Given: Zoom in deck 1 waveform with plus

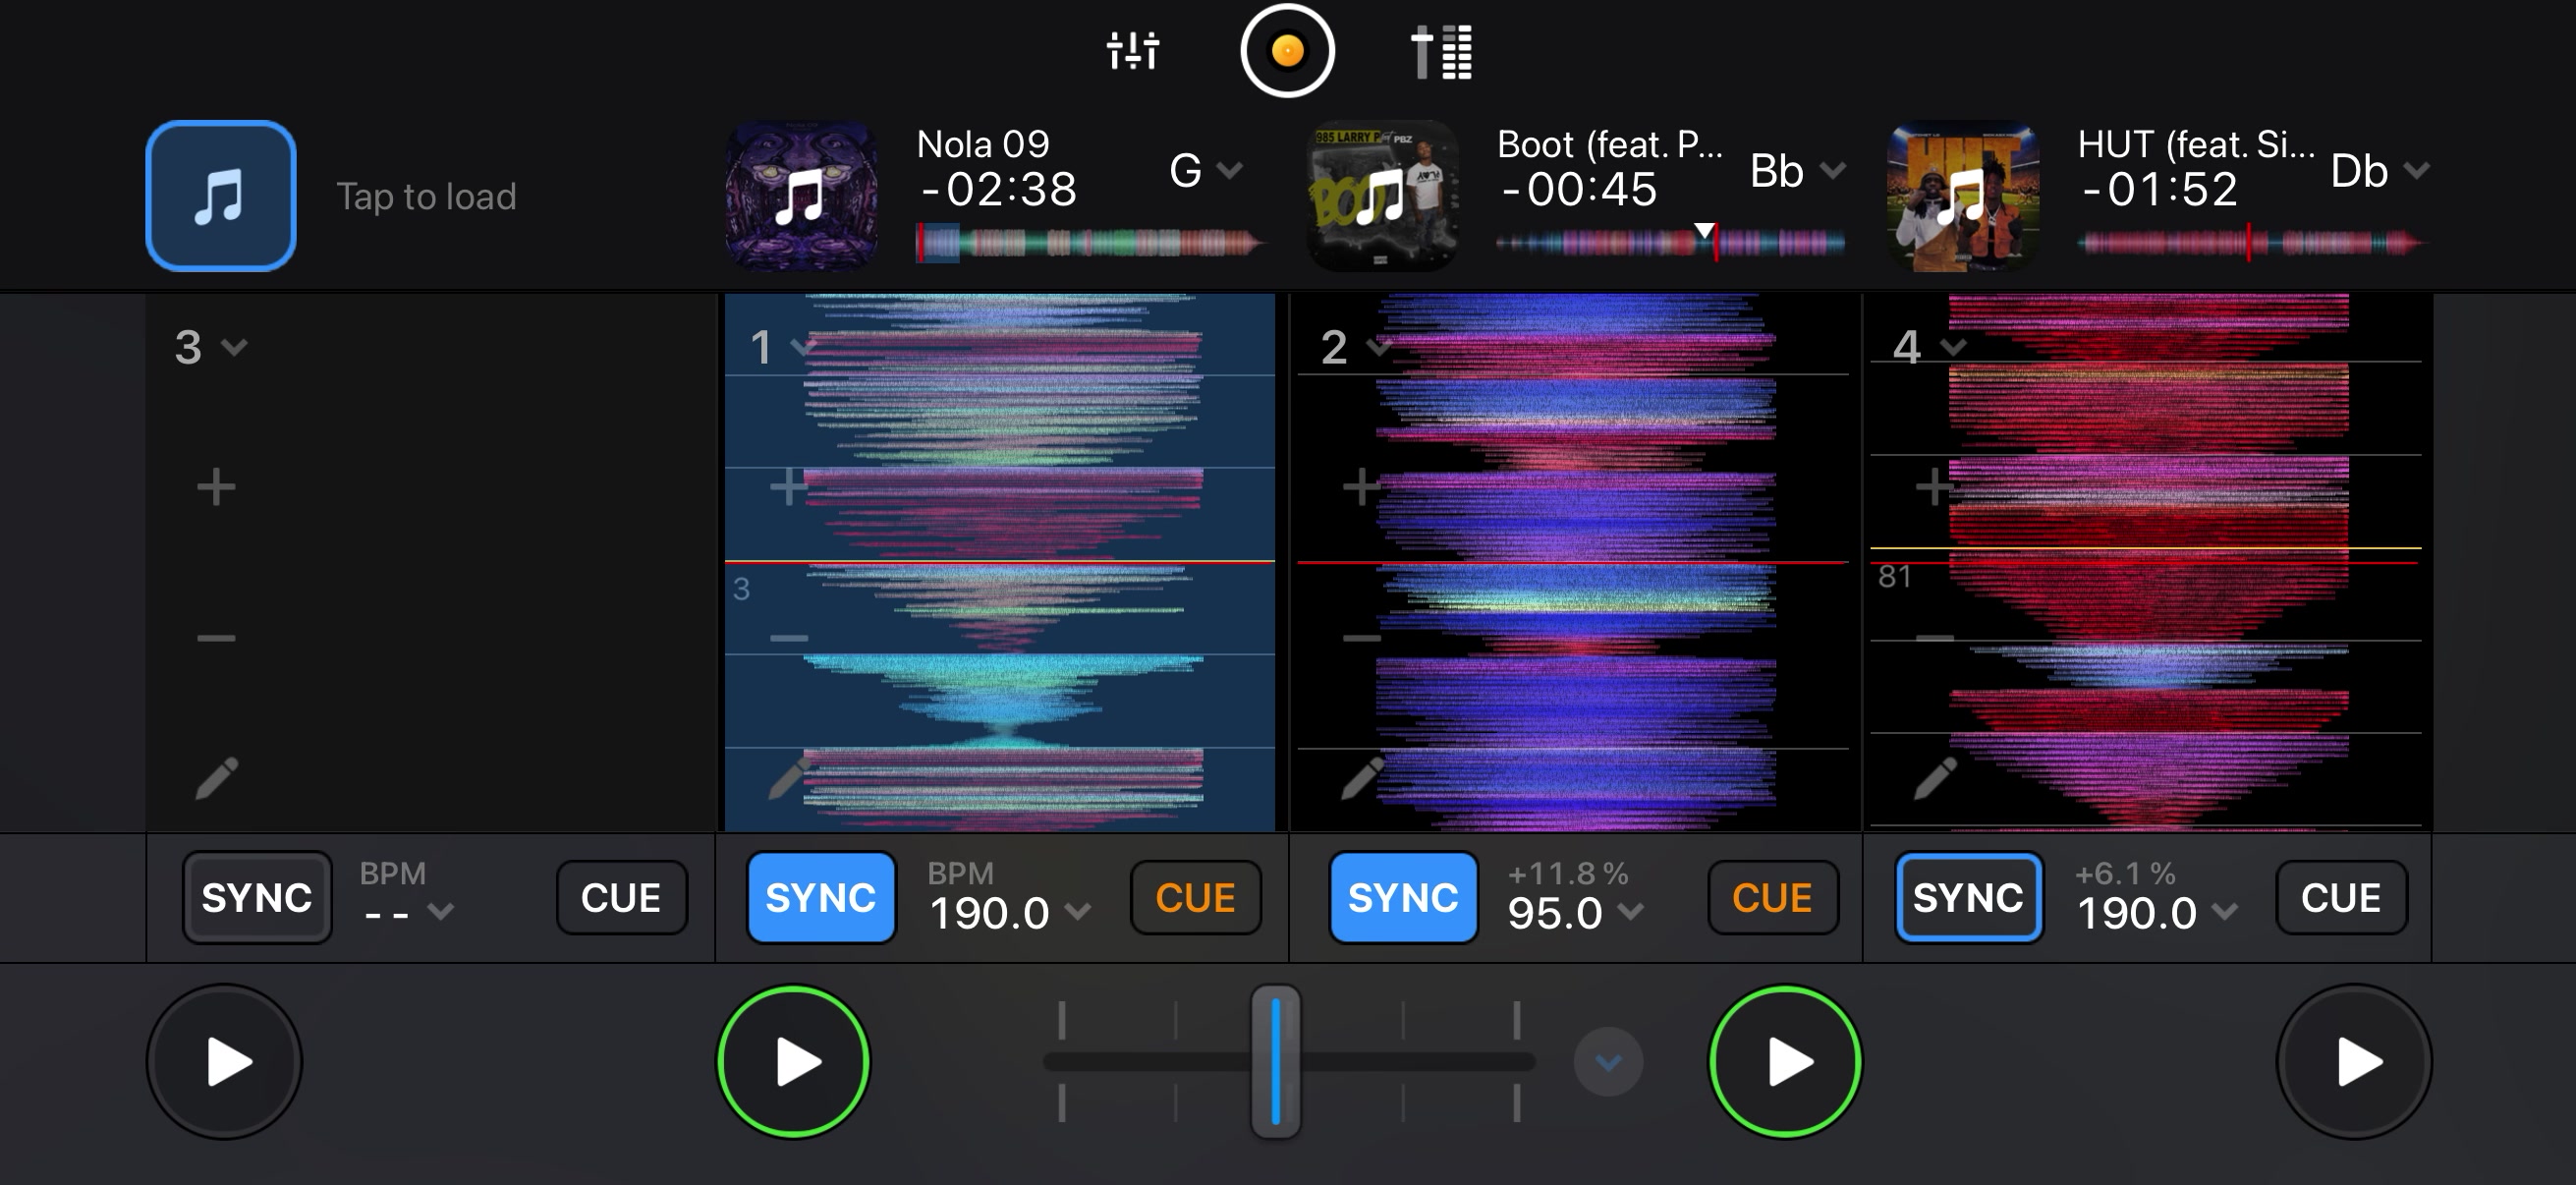Looking at the screenshot, I should [787, 488].
